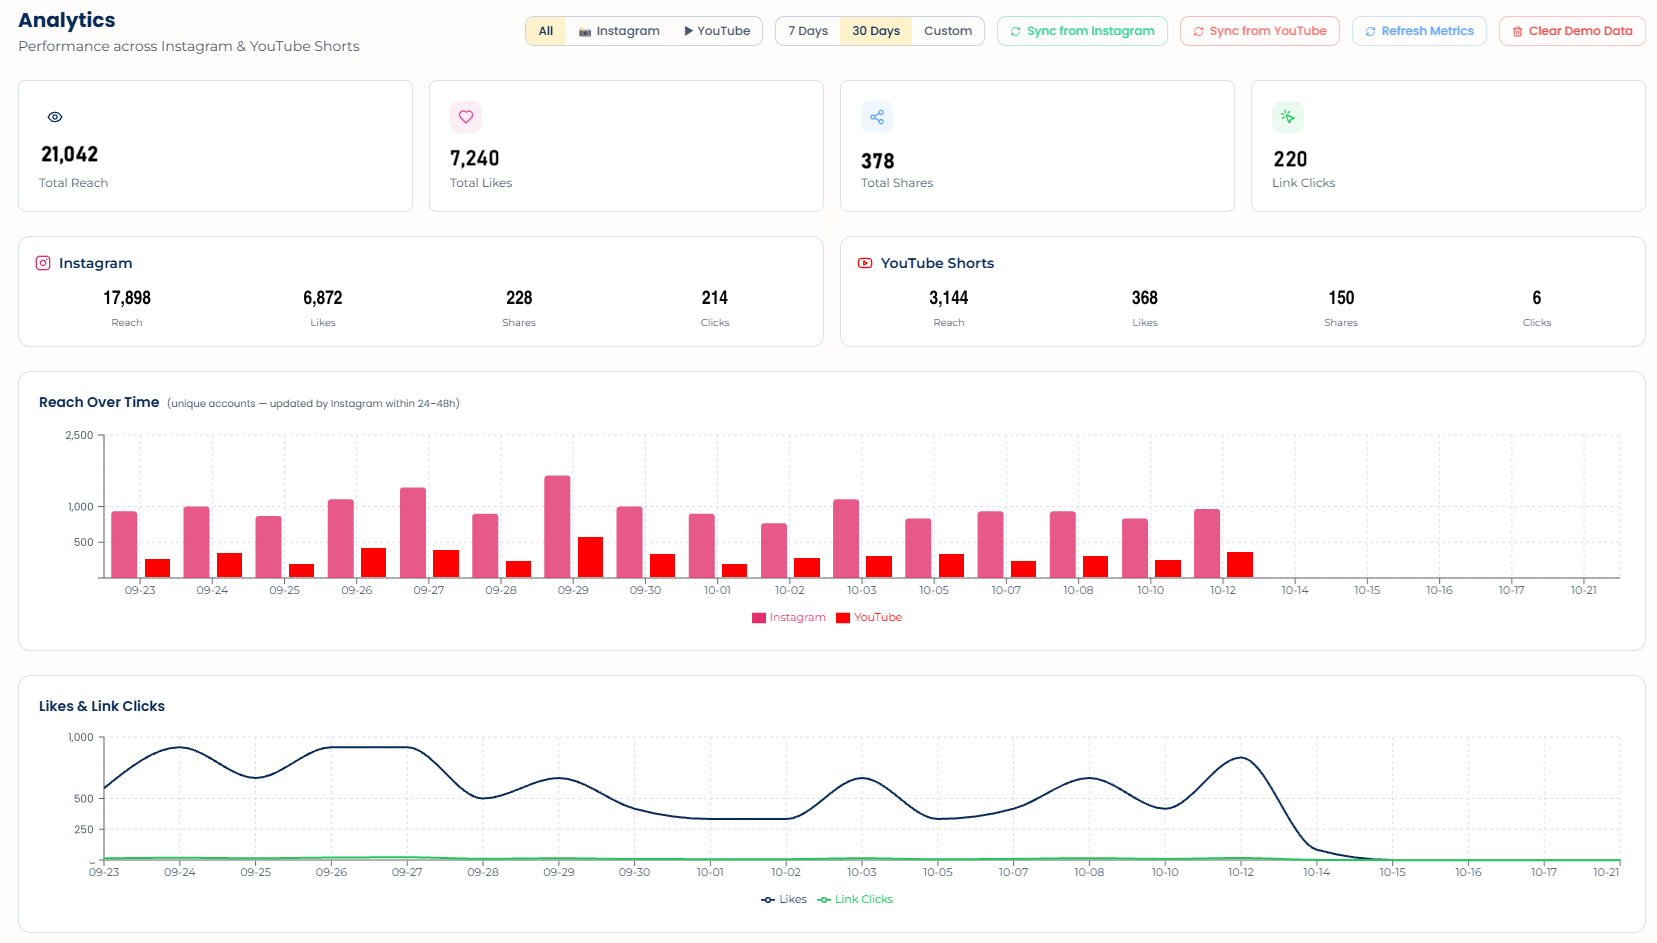Click YouTube Shorts reach value 3,144
Image resolution: width=1657 pixels, height=943 pixels.
click(x=949, y=298)
